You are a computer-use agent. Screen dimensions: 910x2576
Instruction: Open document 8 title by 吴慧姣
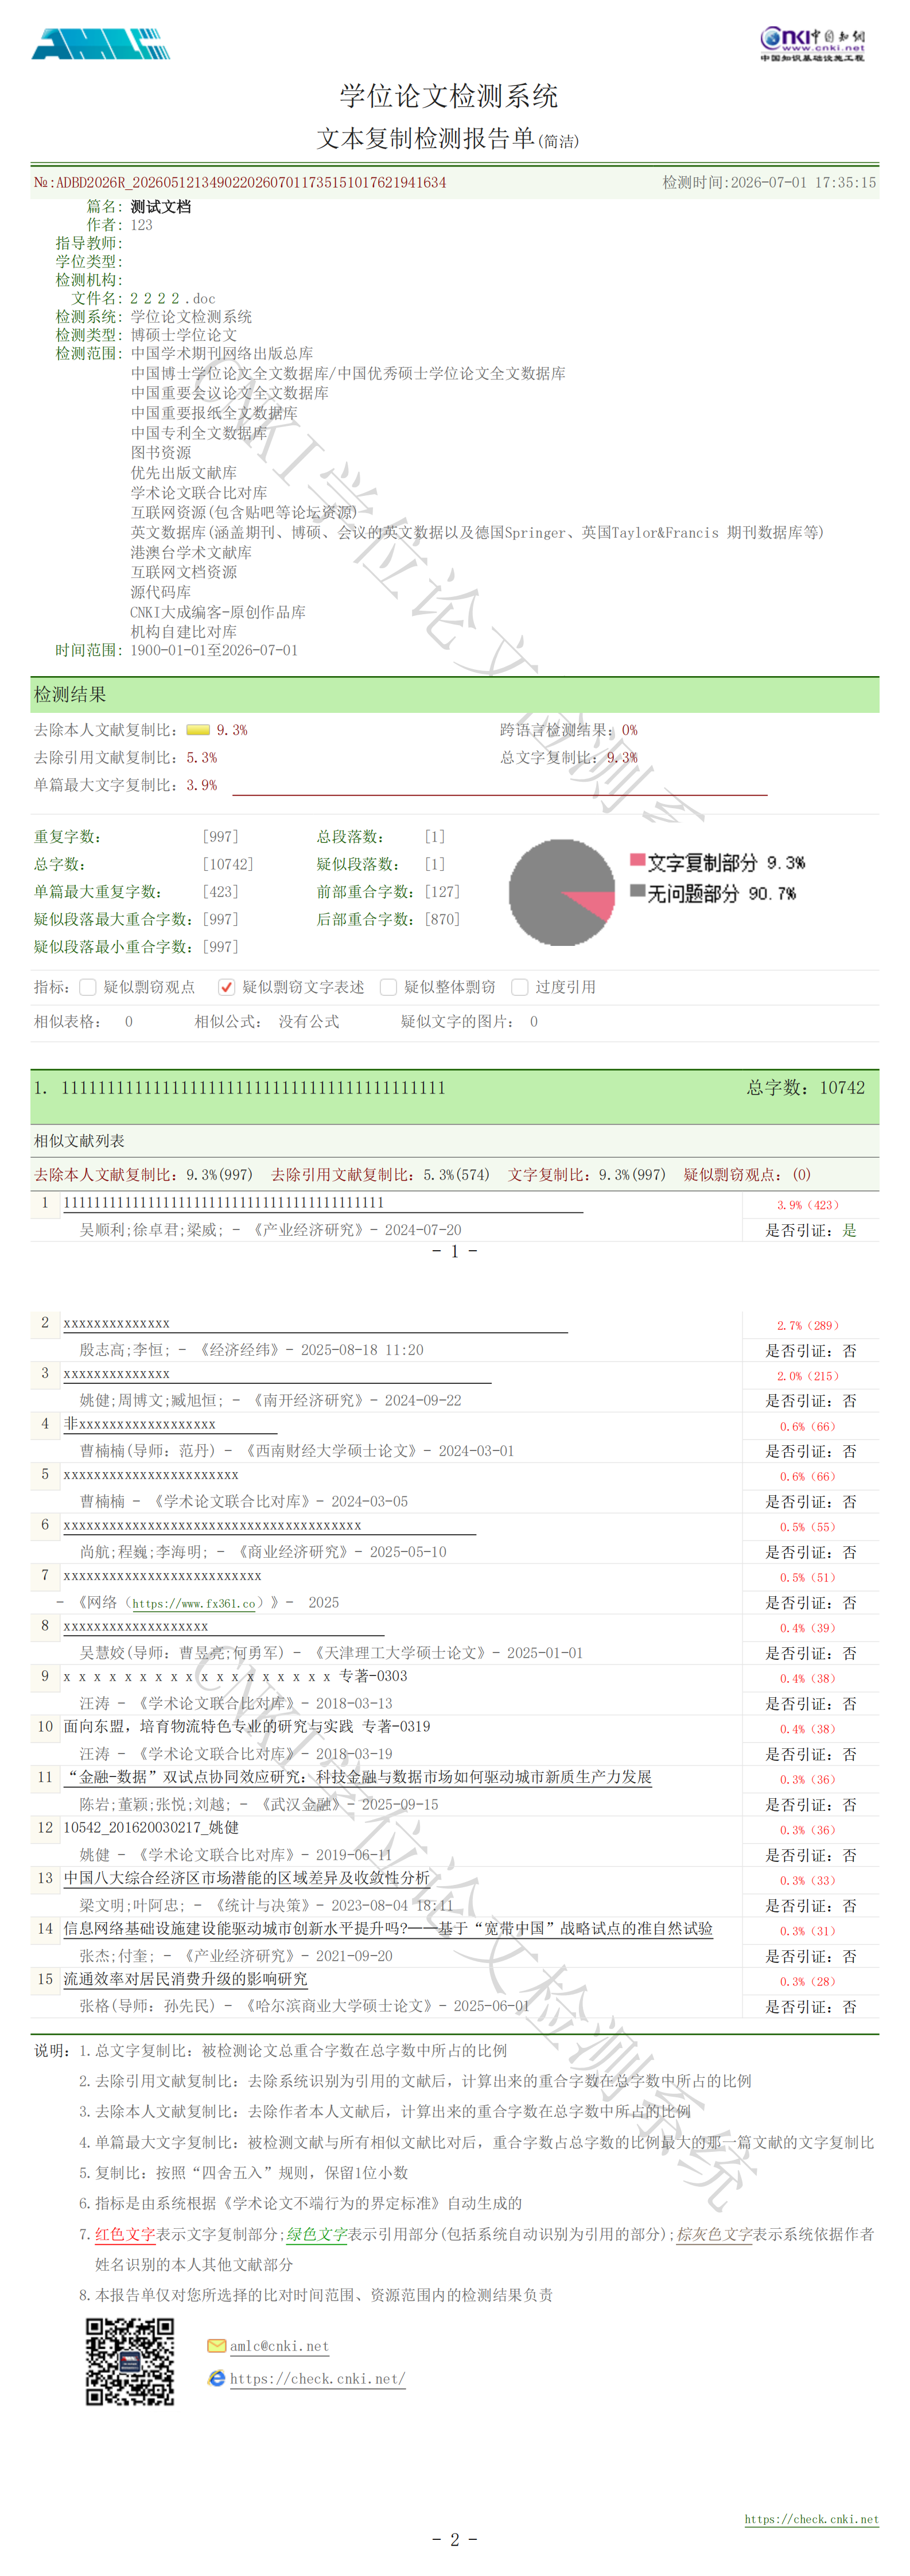tap(136, 1626)
